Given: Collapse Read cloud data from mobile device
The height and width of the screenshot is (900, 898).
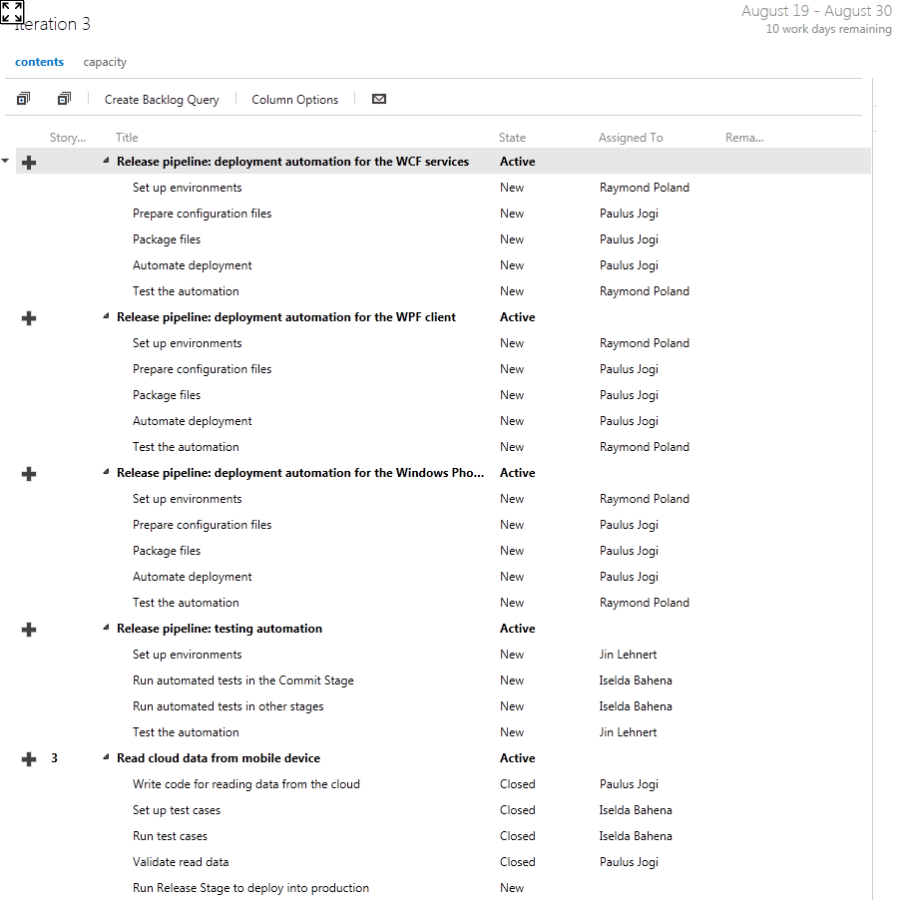Looking at the screenshot, I should coord(107,759).
